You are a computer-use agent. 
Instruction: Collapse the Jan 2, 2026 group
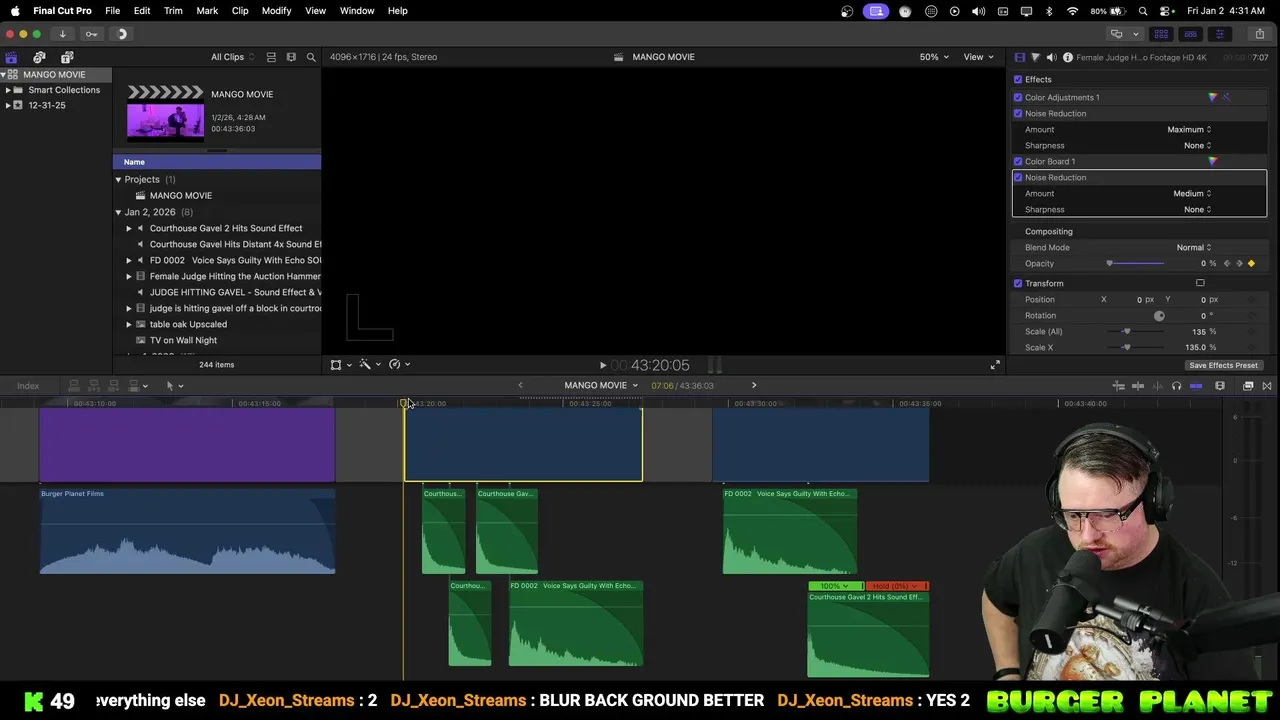tap(118, 212)
